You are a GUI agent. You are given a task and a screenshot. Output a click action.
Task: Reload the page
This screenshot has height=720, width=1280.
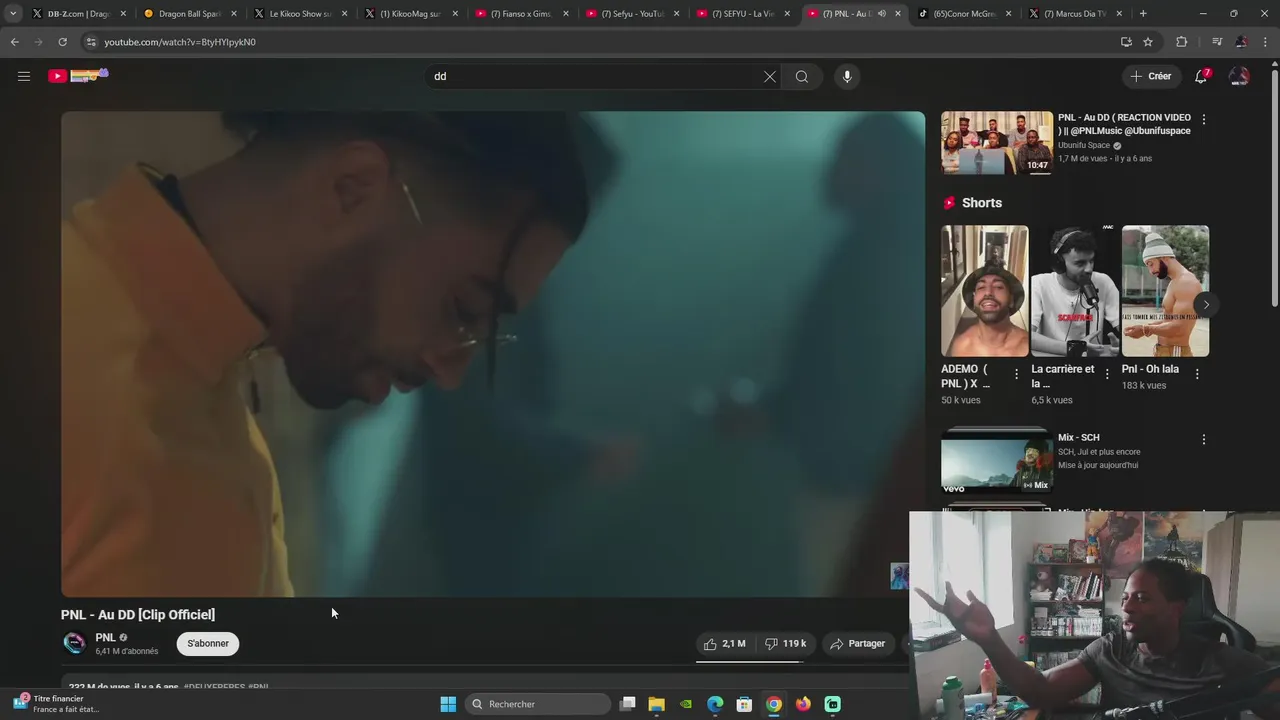(x=62, y=42)
